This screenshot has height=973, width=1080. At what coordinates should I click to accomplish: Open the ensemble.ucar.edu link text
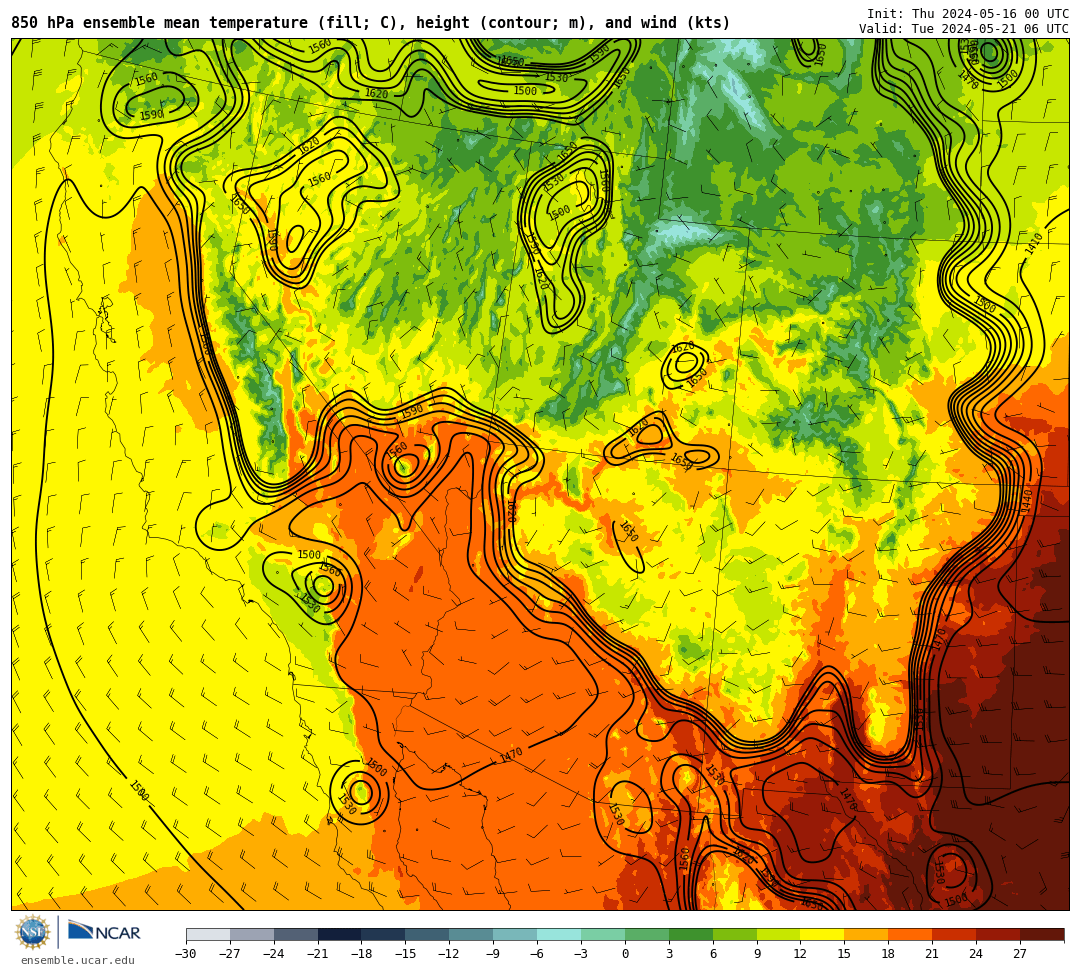(78, 960)
